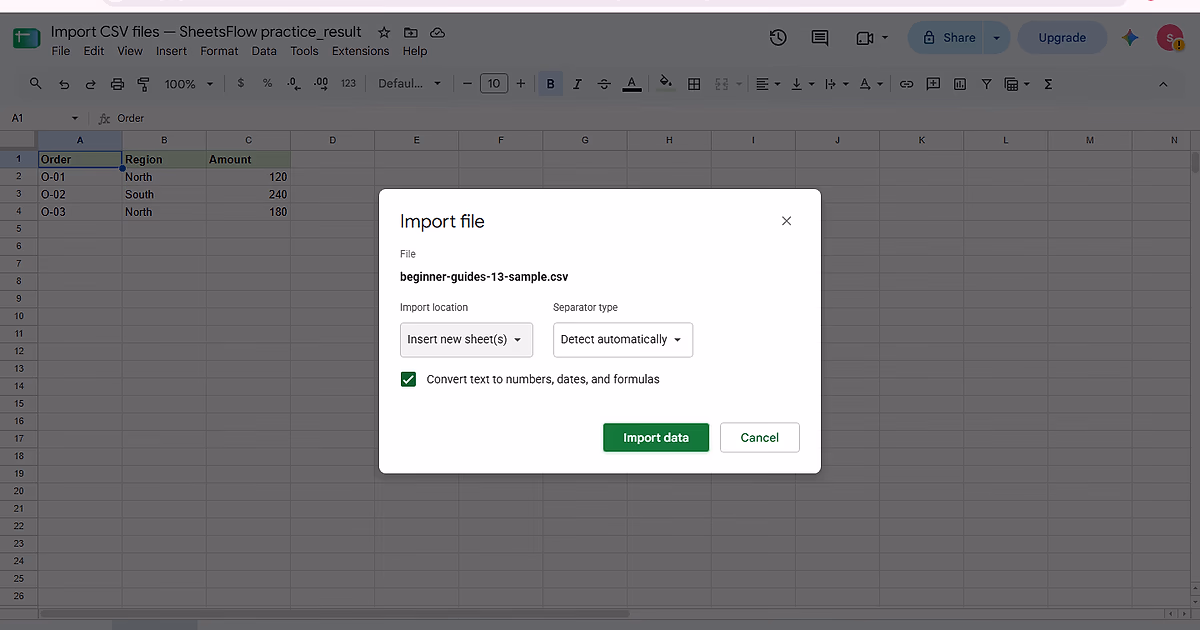Image resolution: width=1200 pixels, height=630 pixels.
Task: Expand the Share options arrow
Action: coord(996,38)
